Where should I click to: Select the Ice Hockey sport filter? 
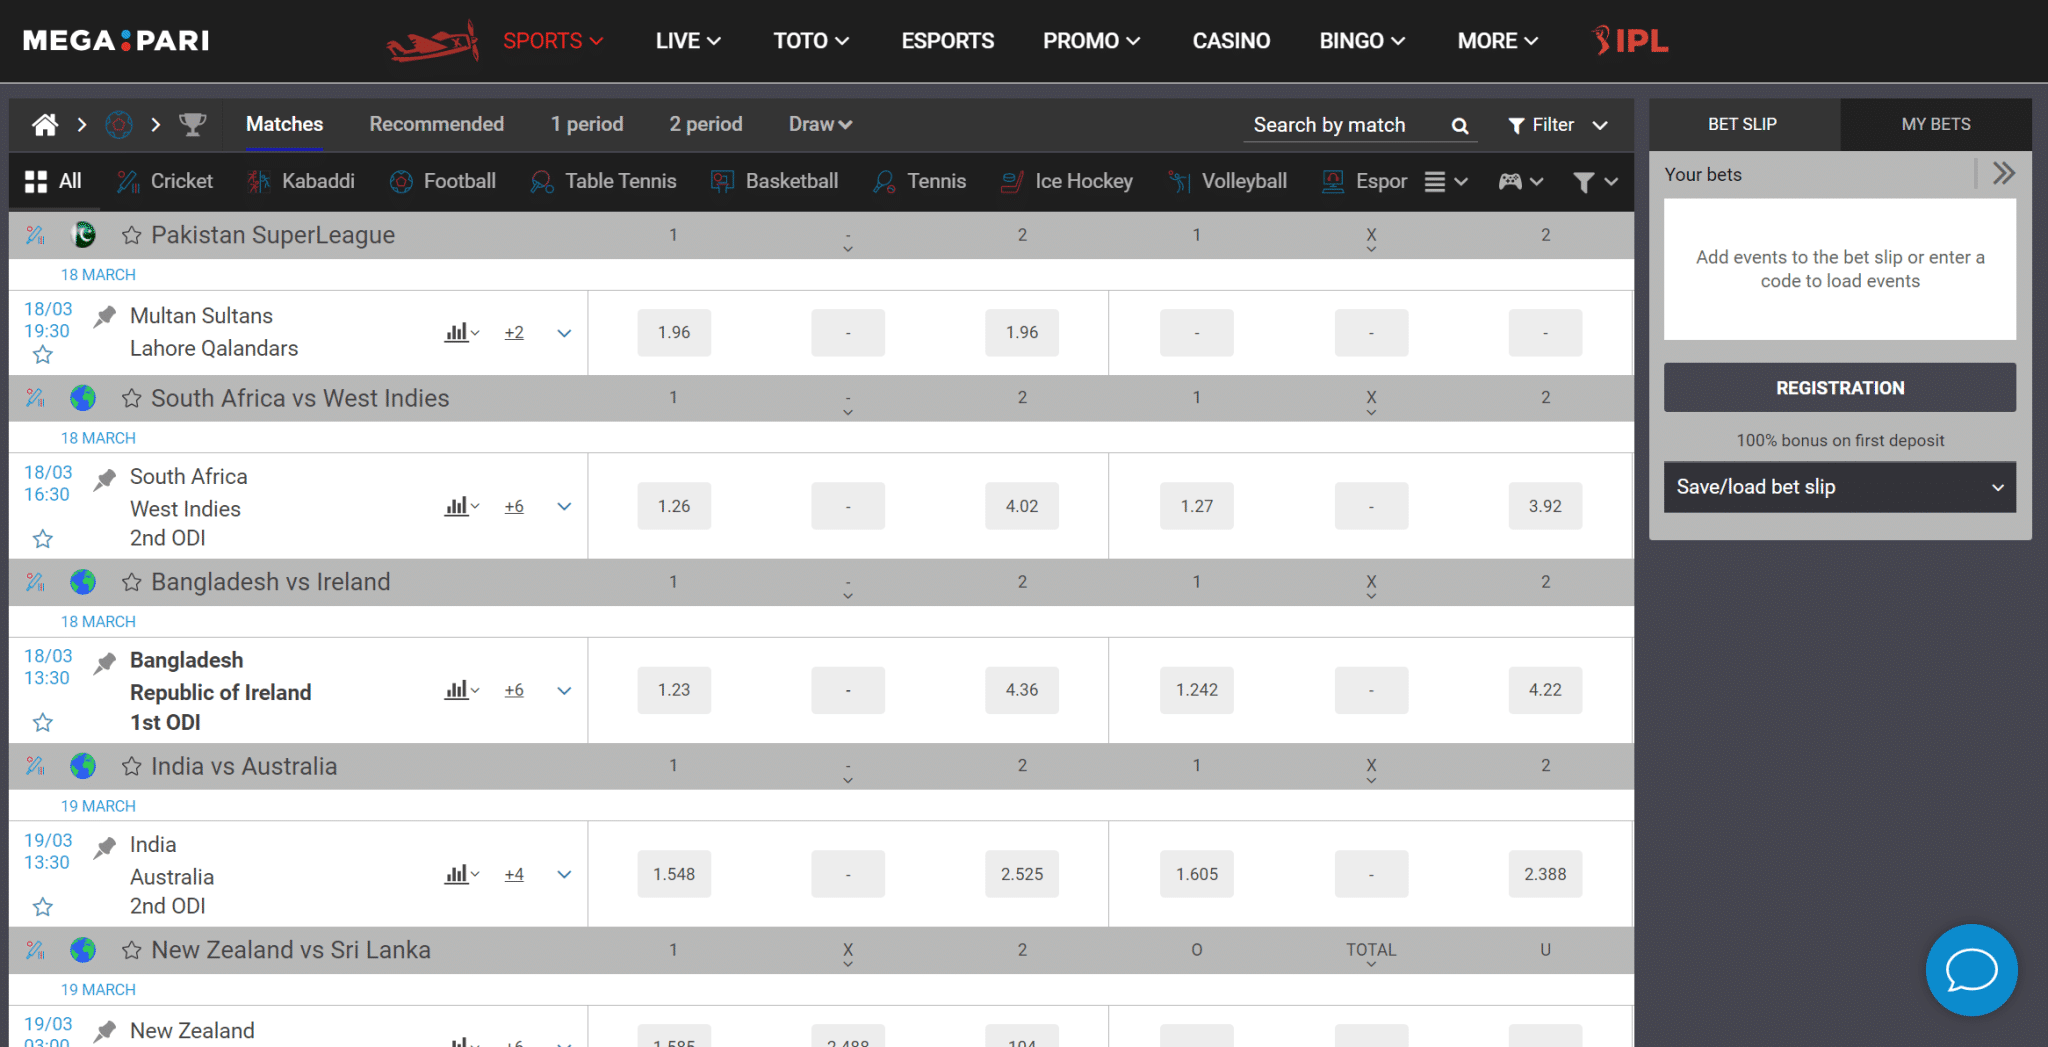[x=1067, y=181]
